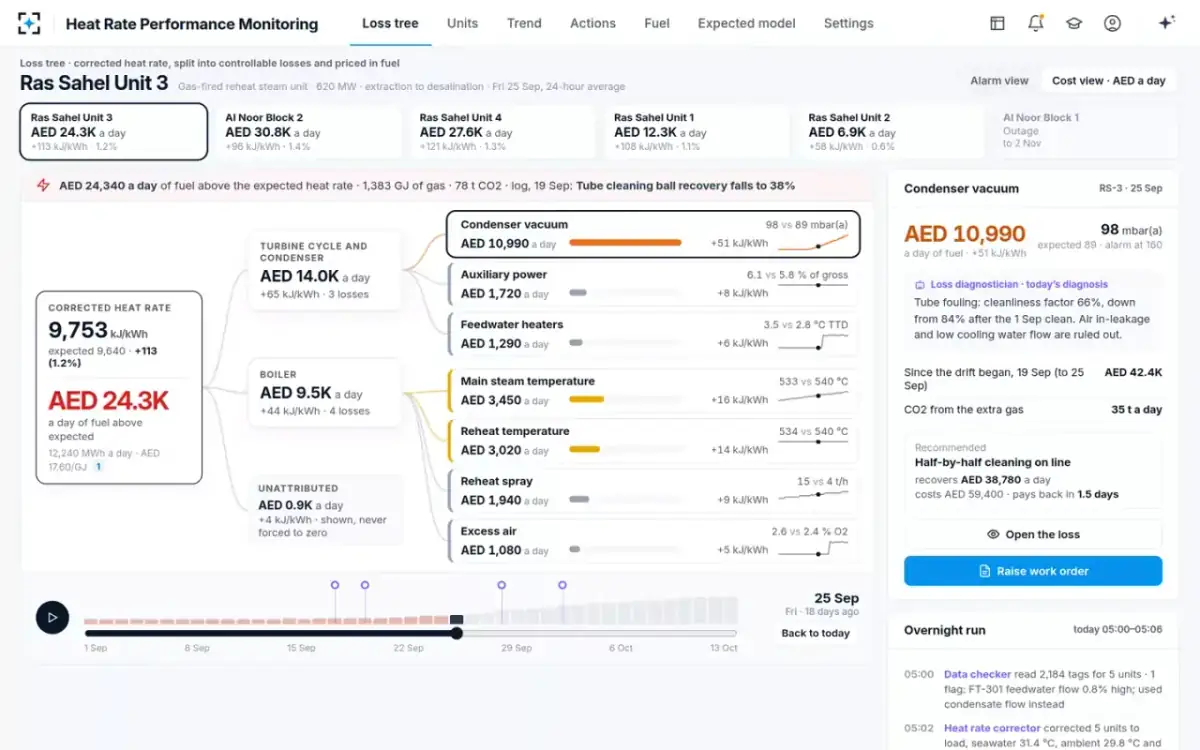The image size is (1200, 750).
Task: Click Back to today button
Action: click(815, 633)
